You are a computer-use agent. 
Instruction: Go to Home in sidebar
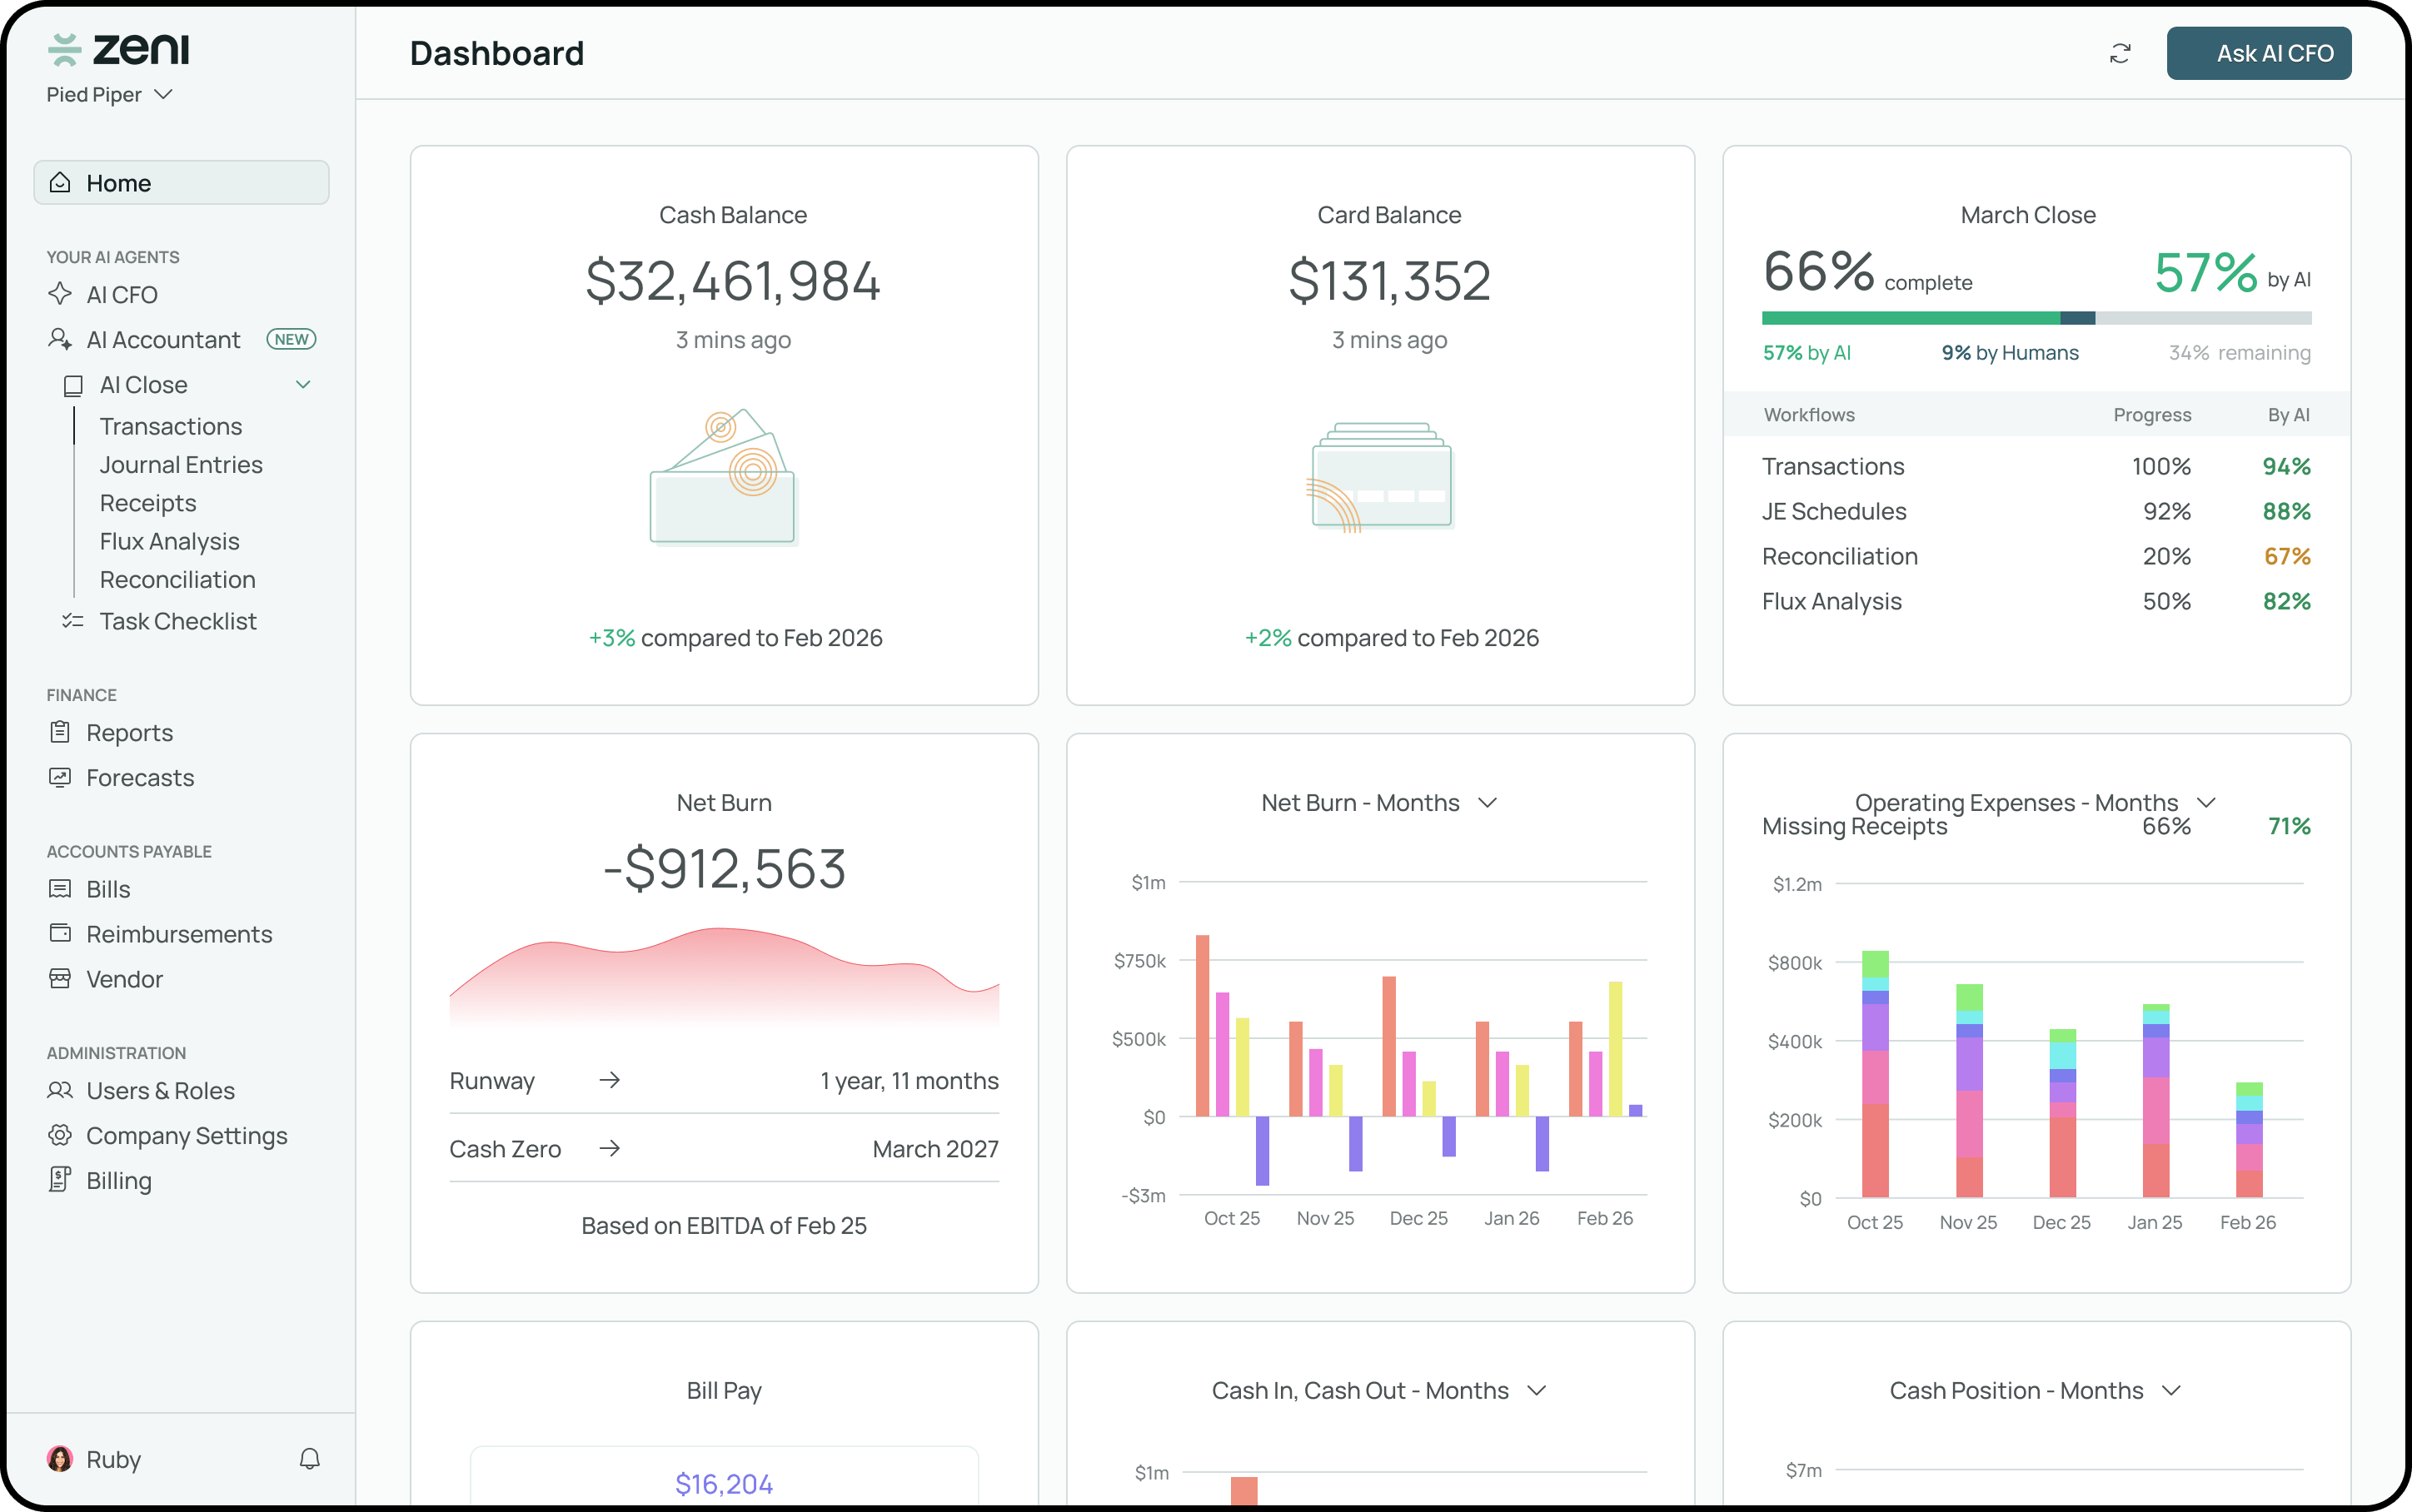181,183
